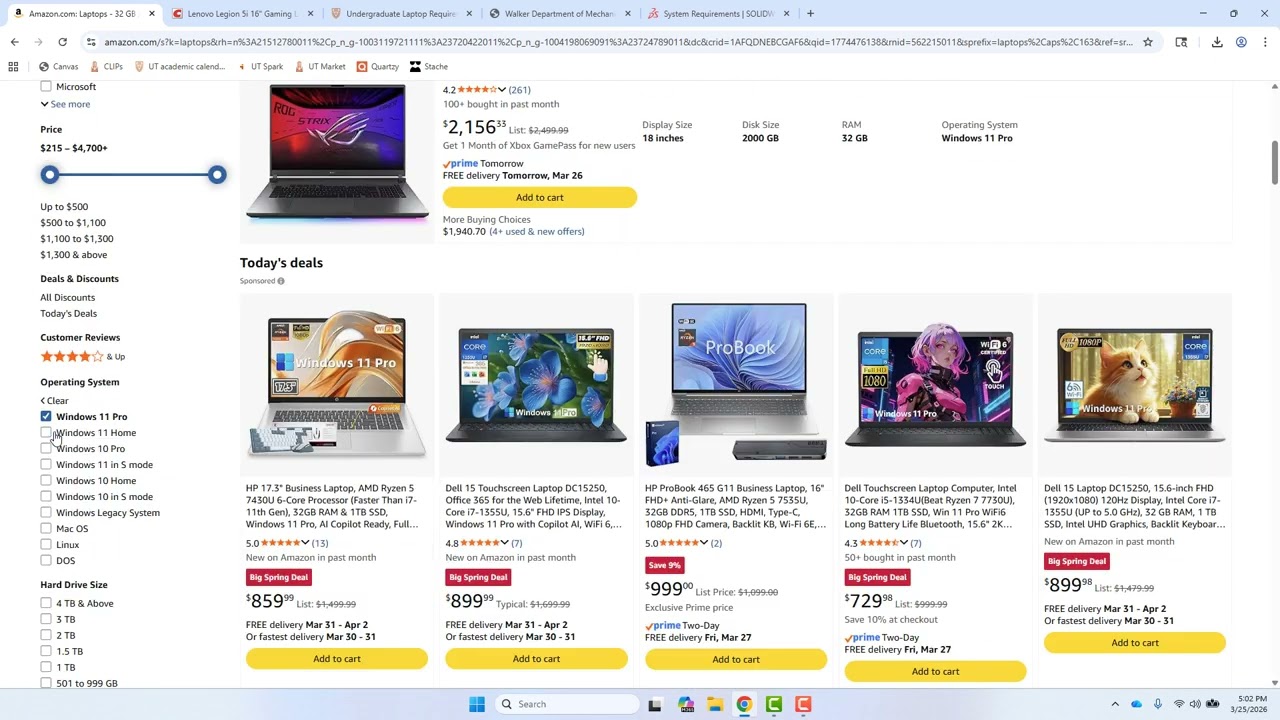
Task: Switch to Chrome on the taskbar
Action: (x=744, y=704)
